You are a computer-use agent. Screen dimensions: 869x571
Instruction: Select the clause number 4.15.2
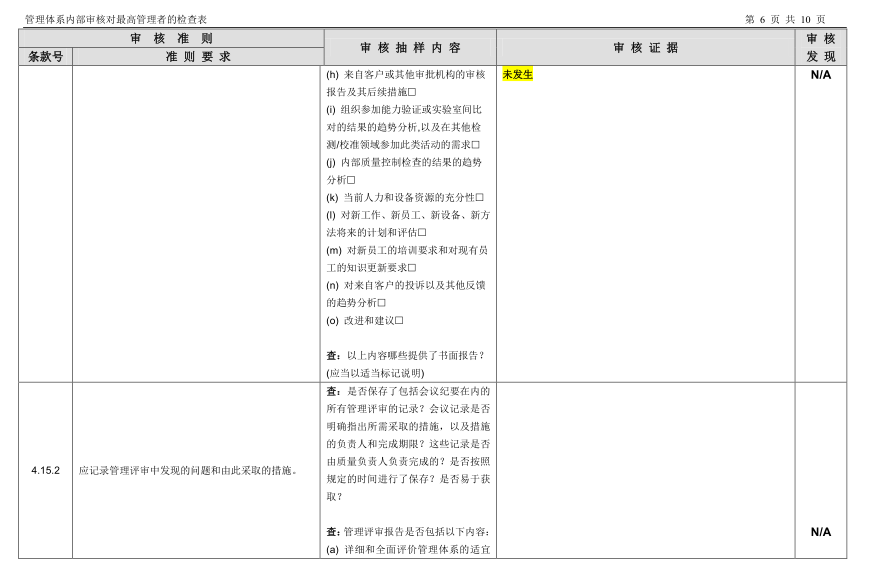45,471
